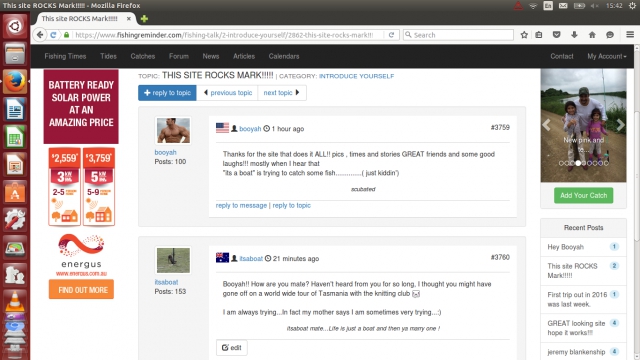Screen dimensions: 640x360
Task: Click the Add Your Catch button
Action: pyautogui.click(x=583, y=196)
